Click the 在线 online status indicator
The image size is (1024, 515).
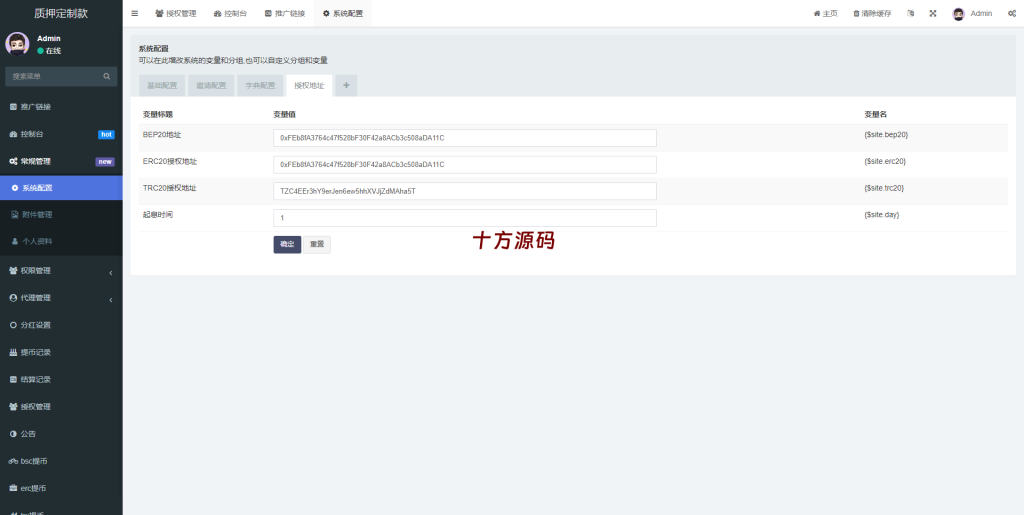50,51
